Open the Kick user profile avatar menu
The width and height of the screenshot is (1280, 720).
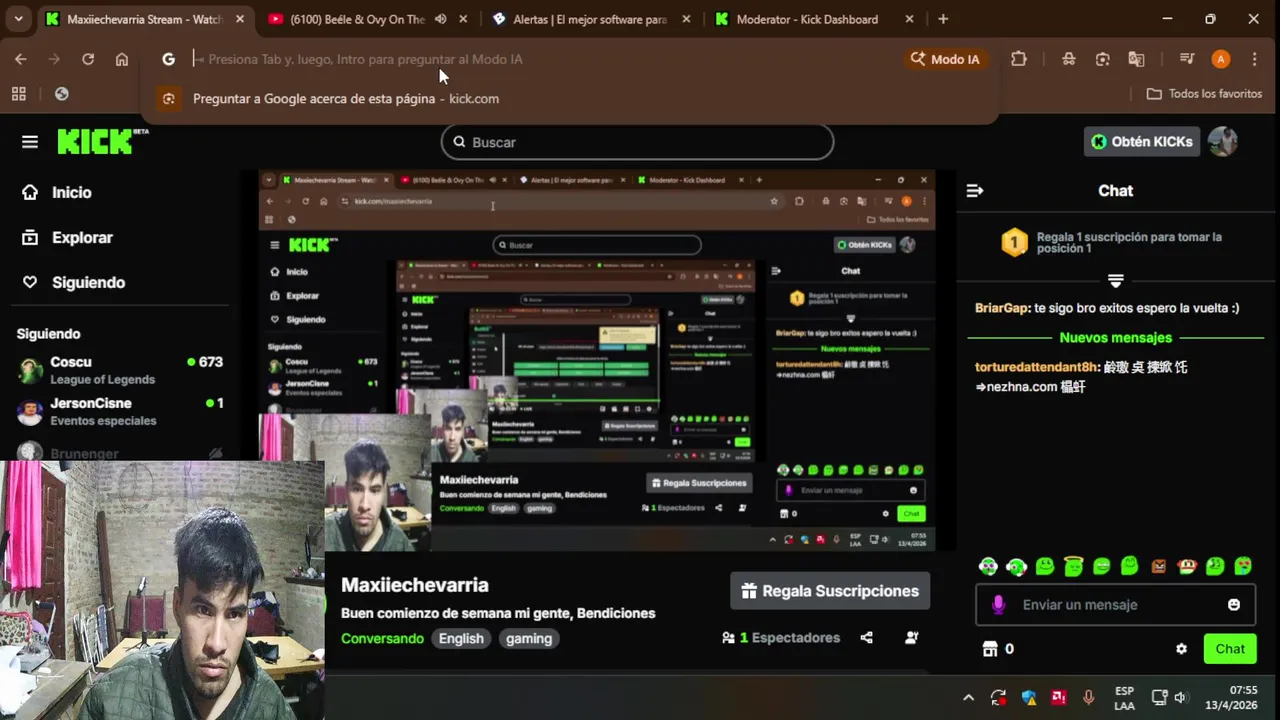point(1222,142)
